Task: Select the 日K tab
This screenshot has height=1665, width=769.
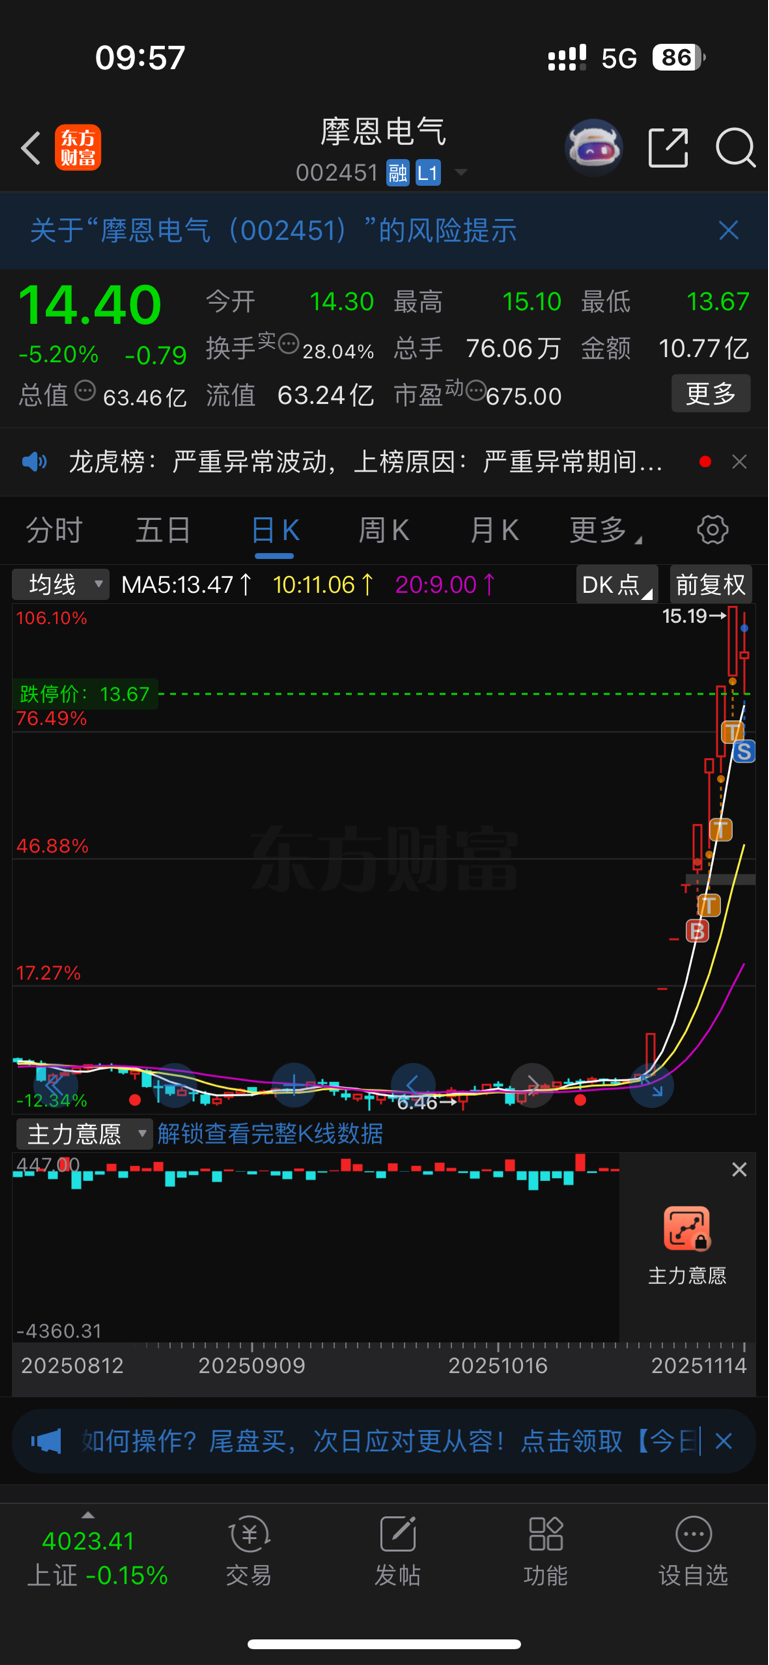Action: pos(275,531)
